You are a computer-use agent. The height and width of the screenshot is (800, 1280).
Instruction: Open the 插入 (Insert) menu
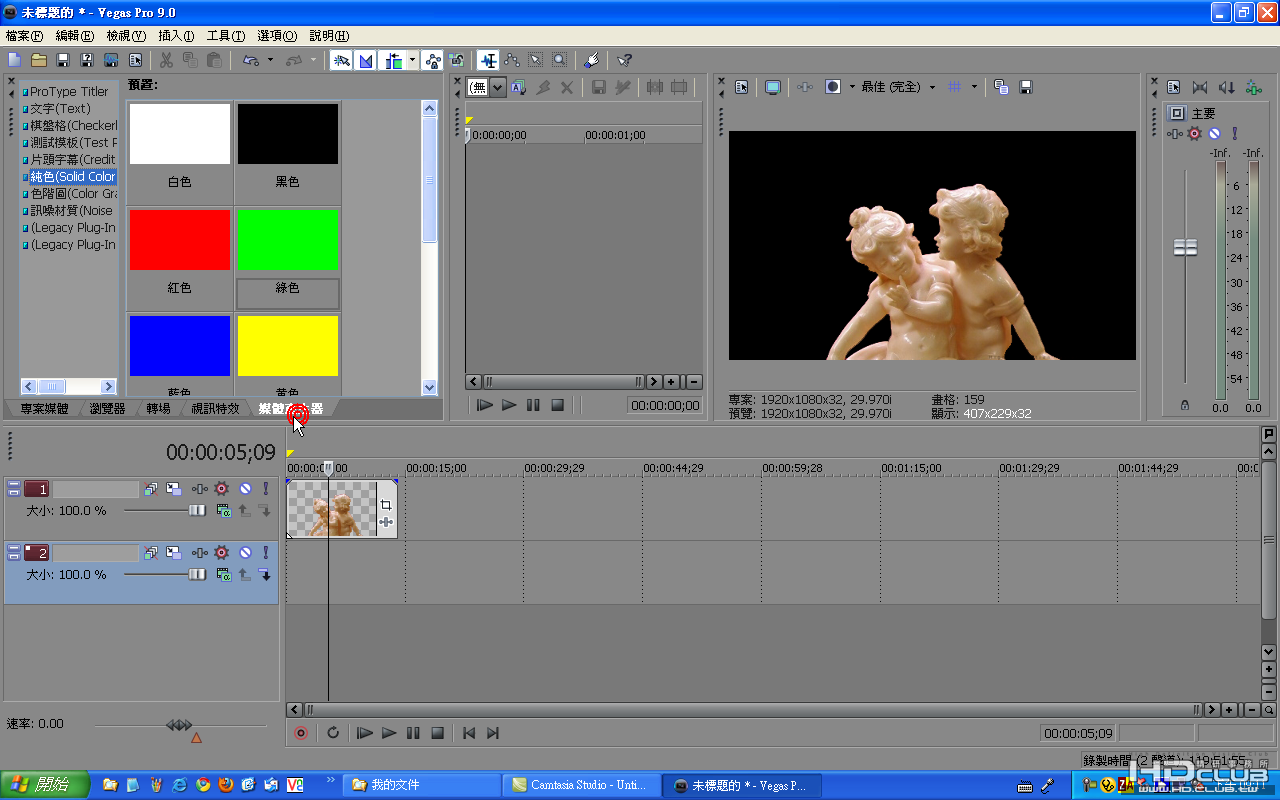pos(176,35)
